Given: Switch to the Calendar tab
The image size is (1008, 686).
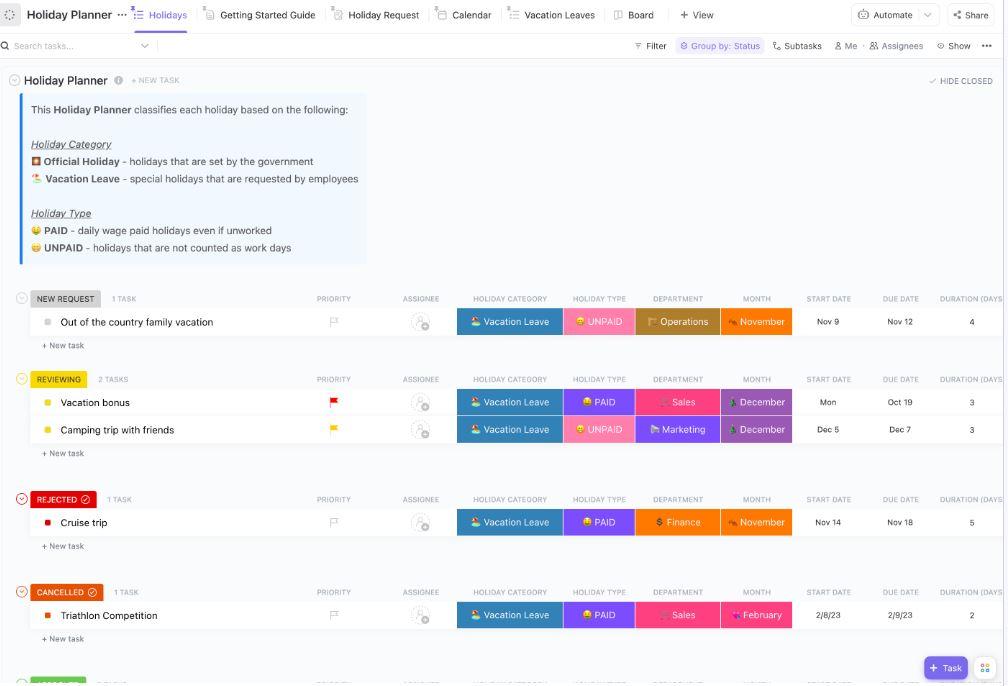Looking at the screenshot, I should pos(464,15).
